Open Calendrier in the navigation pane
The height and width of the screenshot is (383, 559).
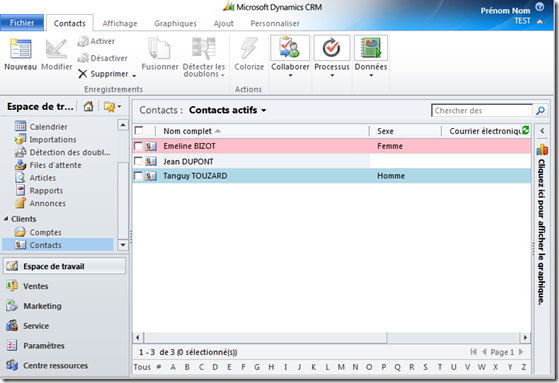point(41,127)
